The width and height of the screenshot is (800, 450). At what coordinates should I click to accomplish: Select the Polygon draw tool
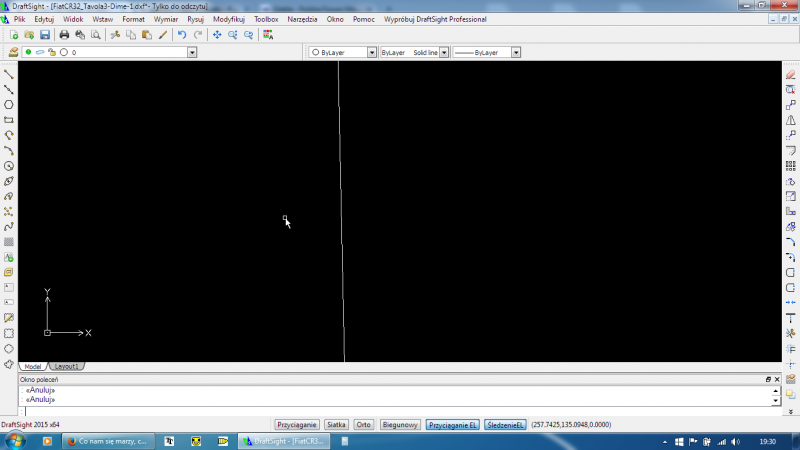9,104
